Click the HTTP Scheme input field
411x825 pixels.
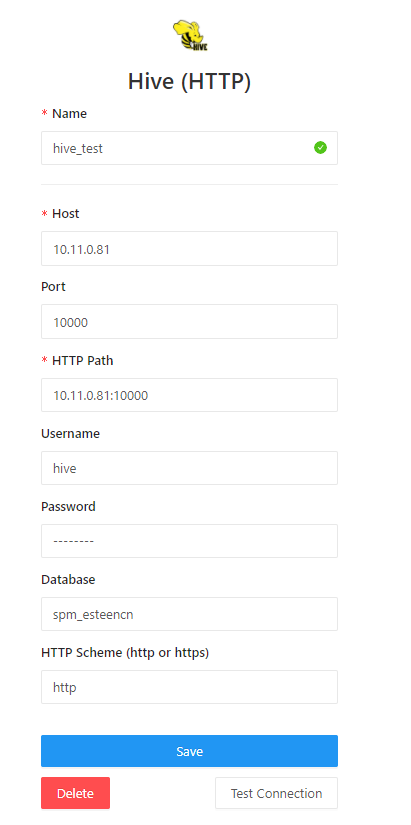coord(189,687)
